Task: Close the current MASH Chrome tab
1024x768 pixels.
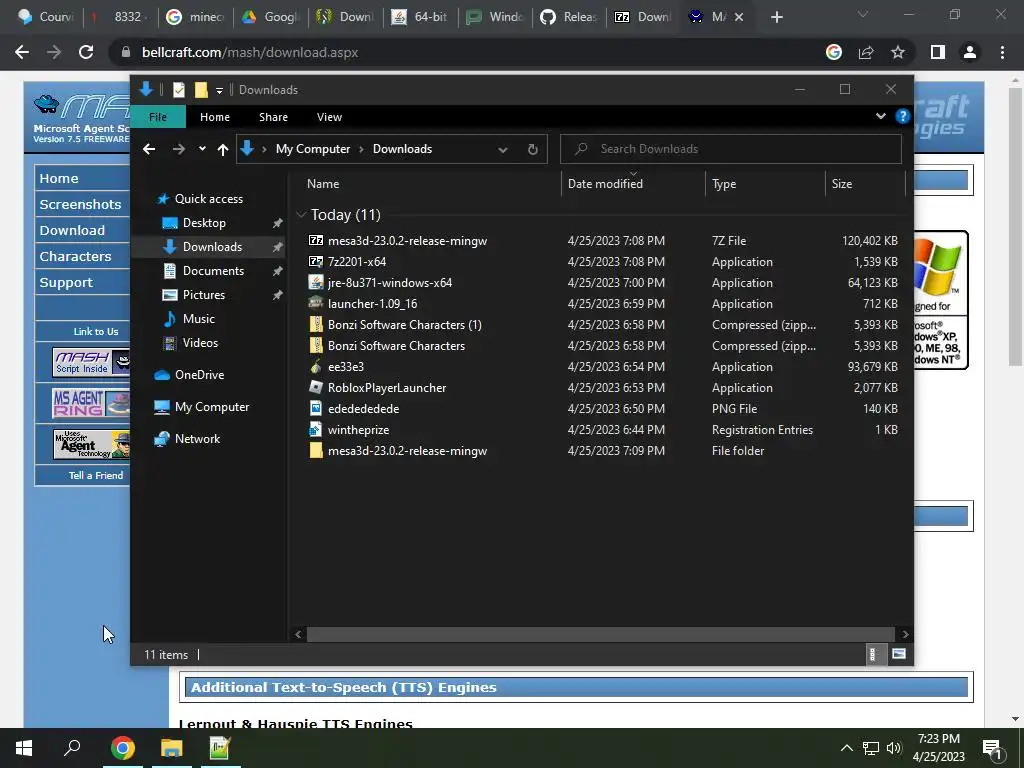Action: 739,17
